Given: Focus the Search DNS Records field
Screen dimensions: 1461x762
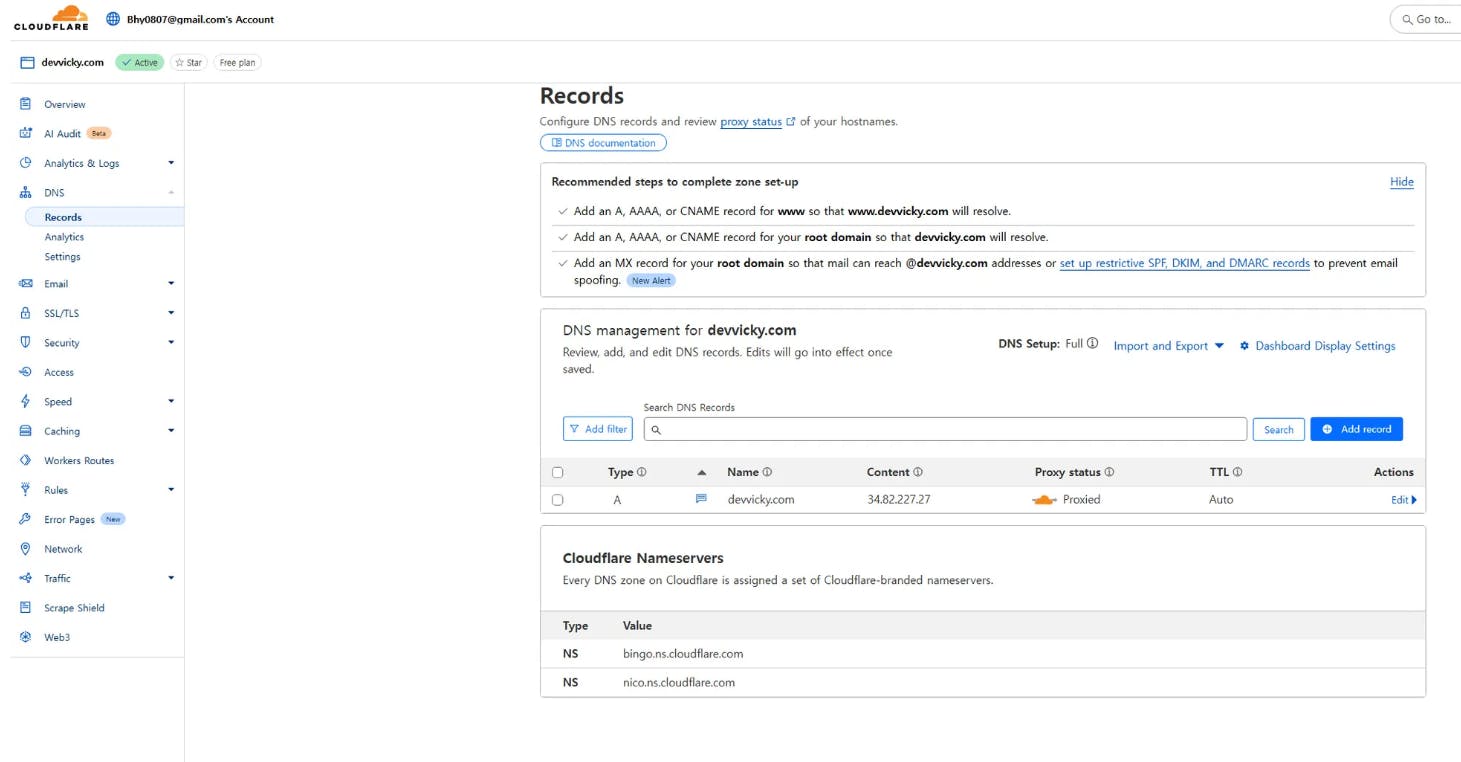Looking at the screenshot, I should pos(945,429).
